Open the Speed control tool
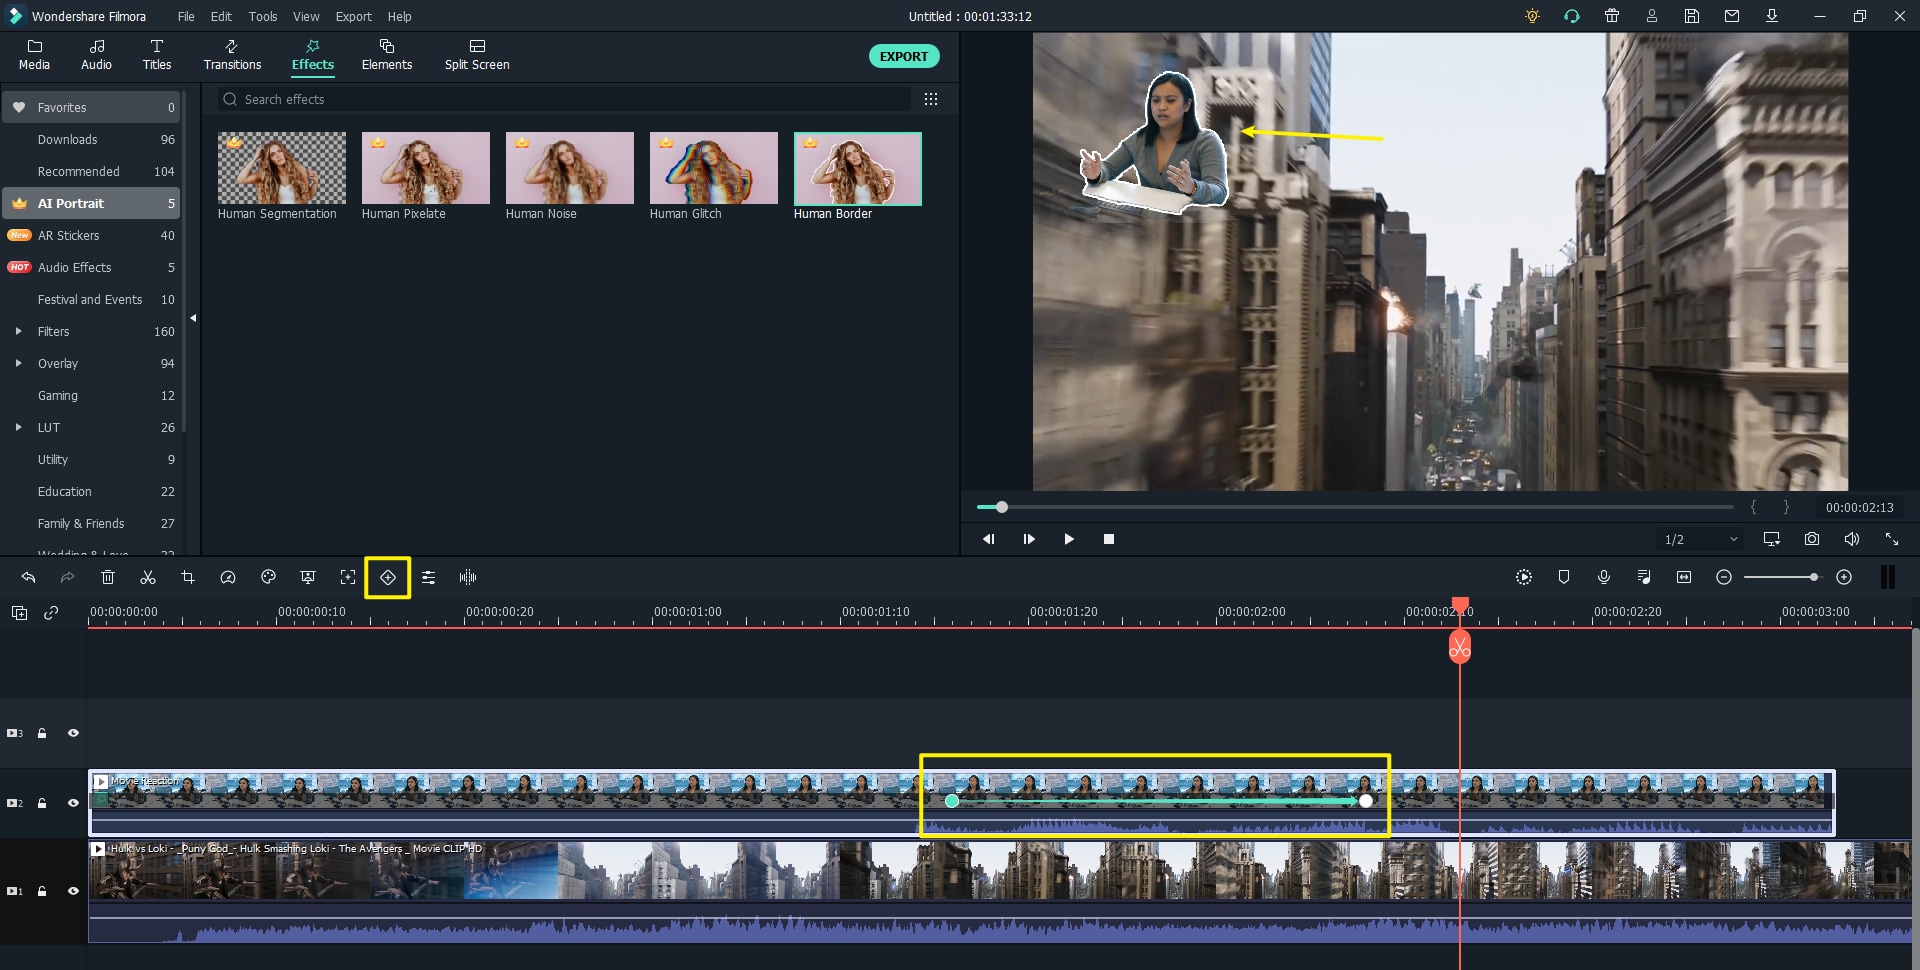1920x970 pixels. point(228,577)
